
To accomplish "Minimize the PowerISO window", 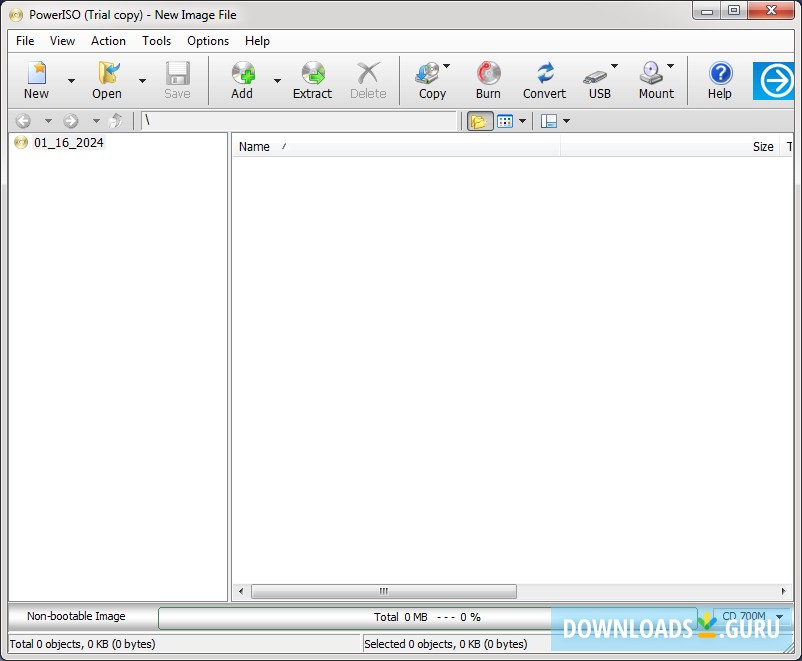I will tap(707, 11).
